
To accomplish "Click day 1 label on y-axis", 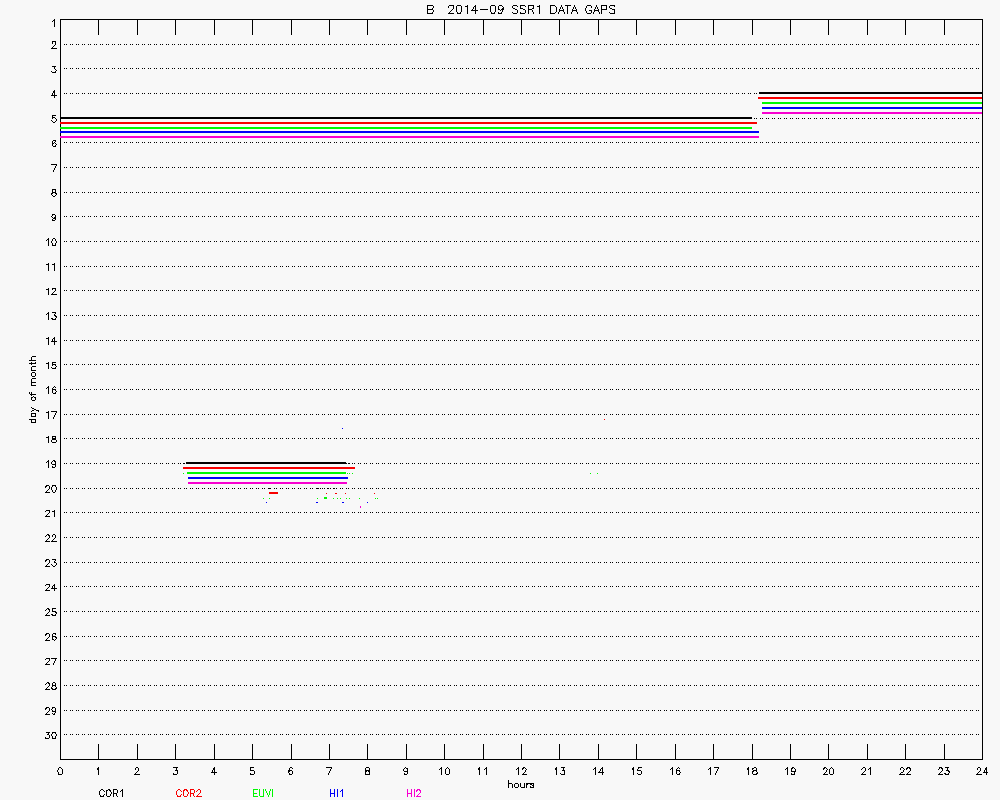I will (52, 20).
